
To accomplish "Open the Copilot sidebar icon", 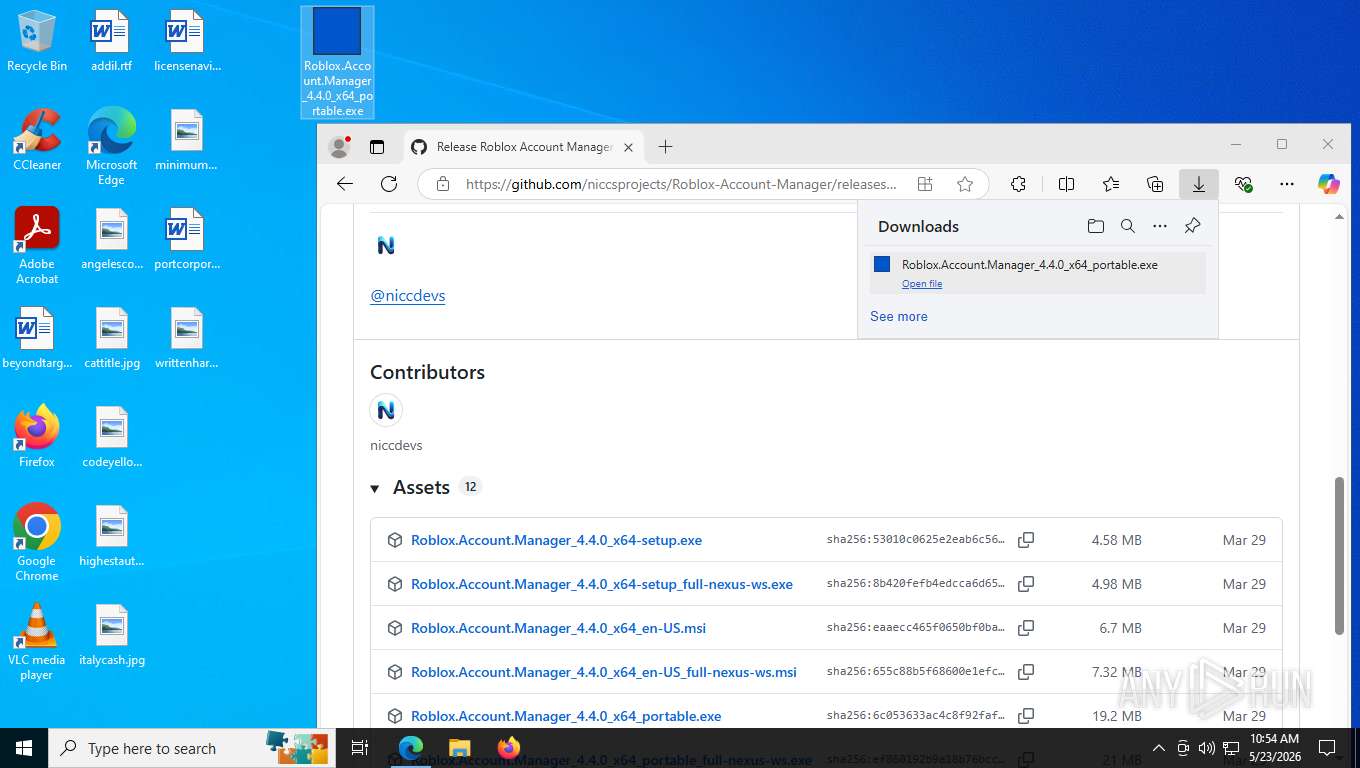I will [1329, 184].
